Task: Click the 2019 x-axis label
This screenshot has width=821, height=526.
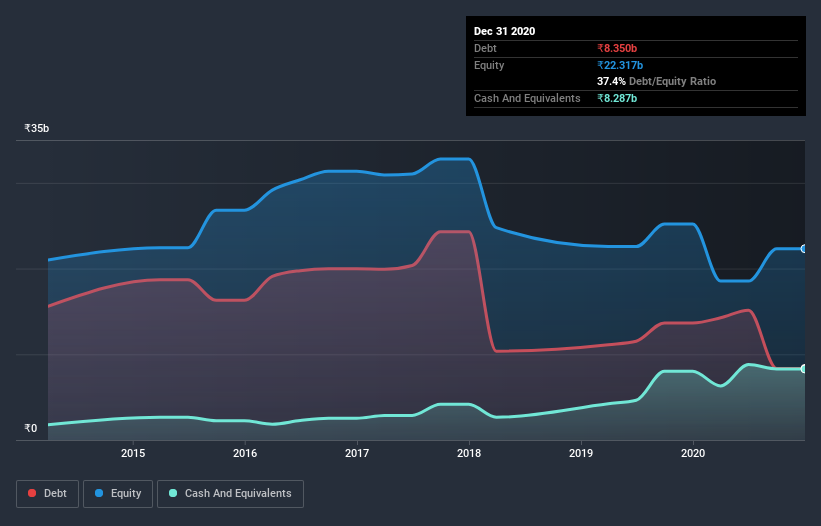Action: [x=581, y=453]
